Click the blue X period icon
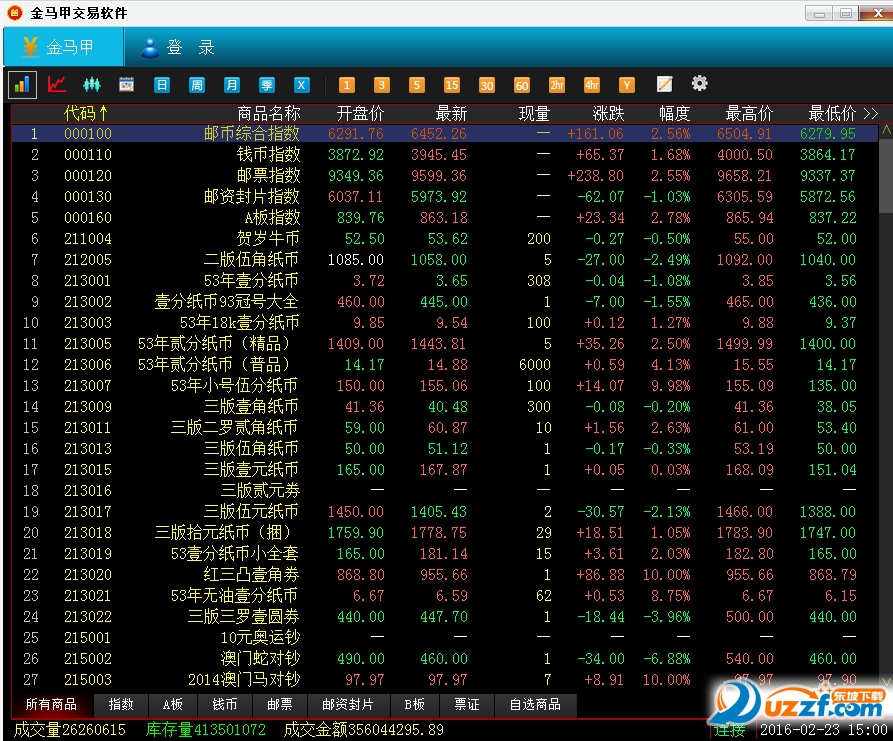The image size is (893, 741). (x=301, y=85)
